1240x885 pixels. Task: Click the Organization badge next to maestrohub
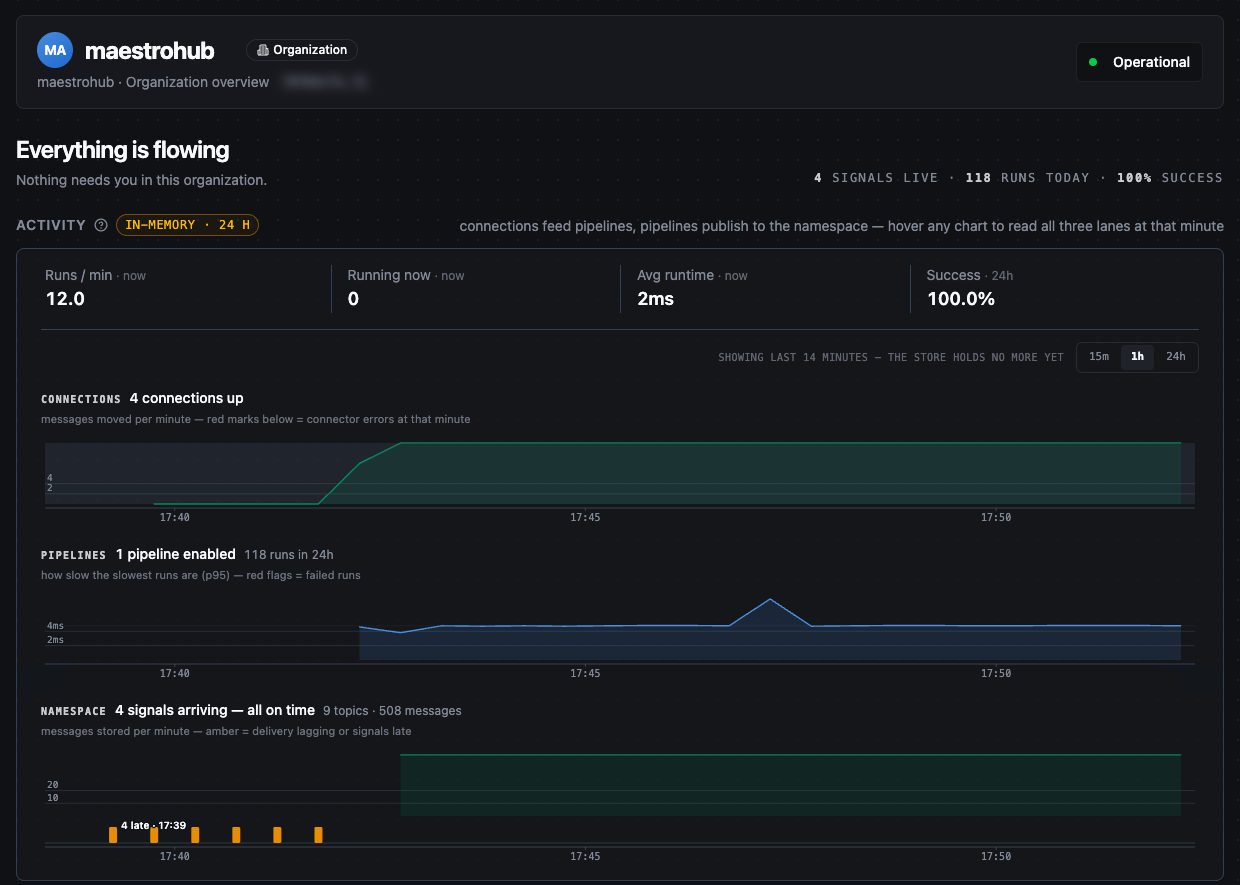click(302, 50)
